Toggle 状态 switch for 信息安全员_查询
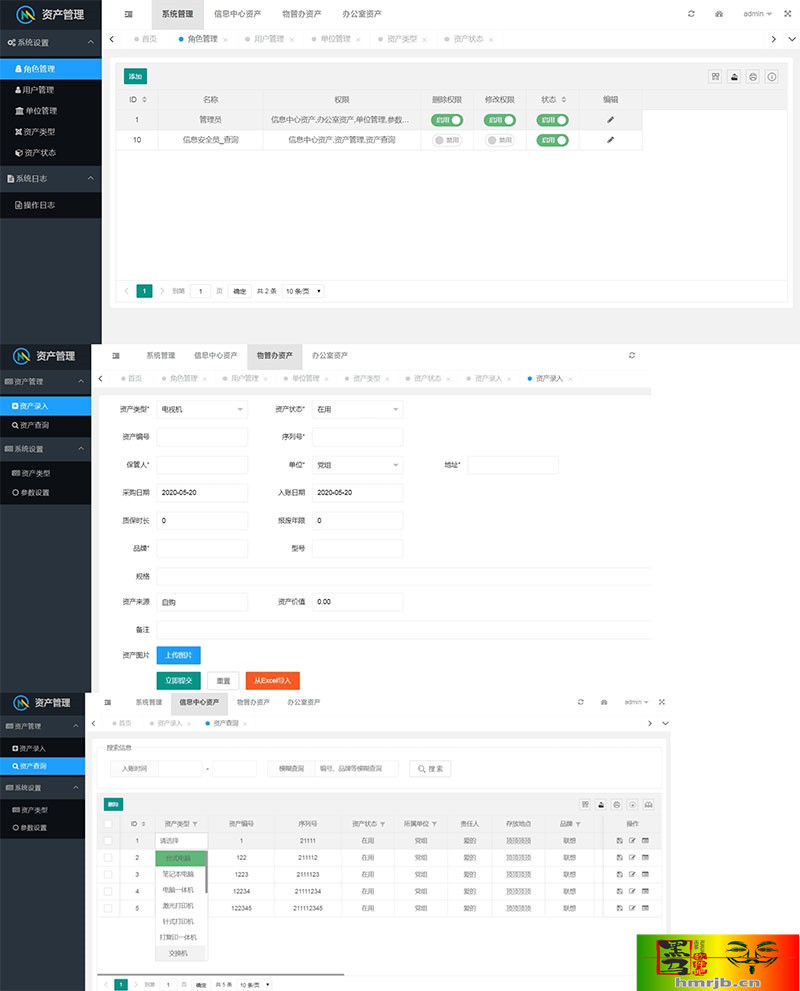 552,140
